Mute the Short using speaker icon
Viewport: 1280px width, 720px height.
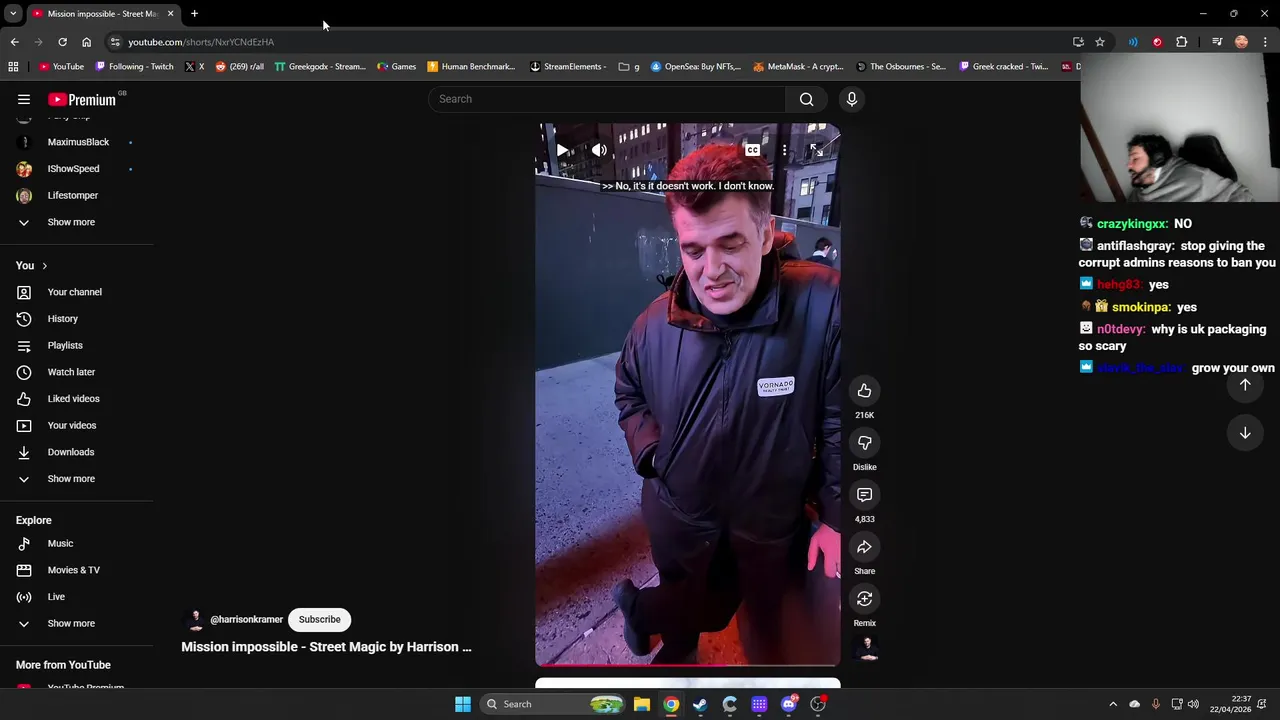click(x=599, y=150)
